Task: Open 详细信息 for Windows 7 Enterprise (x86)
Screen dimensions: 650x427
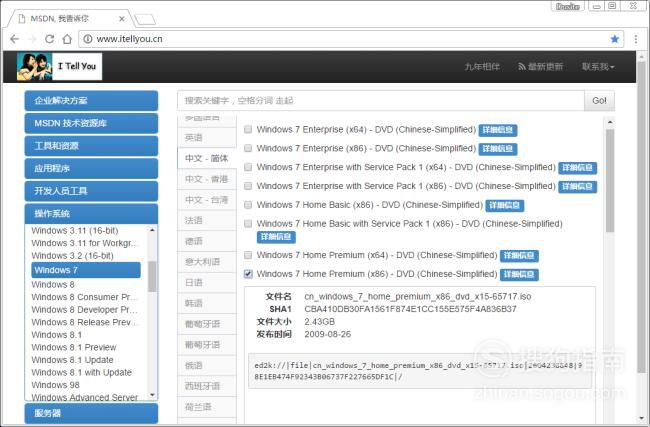Action: coord(498,149)
